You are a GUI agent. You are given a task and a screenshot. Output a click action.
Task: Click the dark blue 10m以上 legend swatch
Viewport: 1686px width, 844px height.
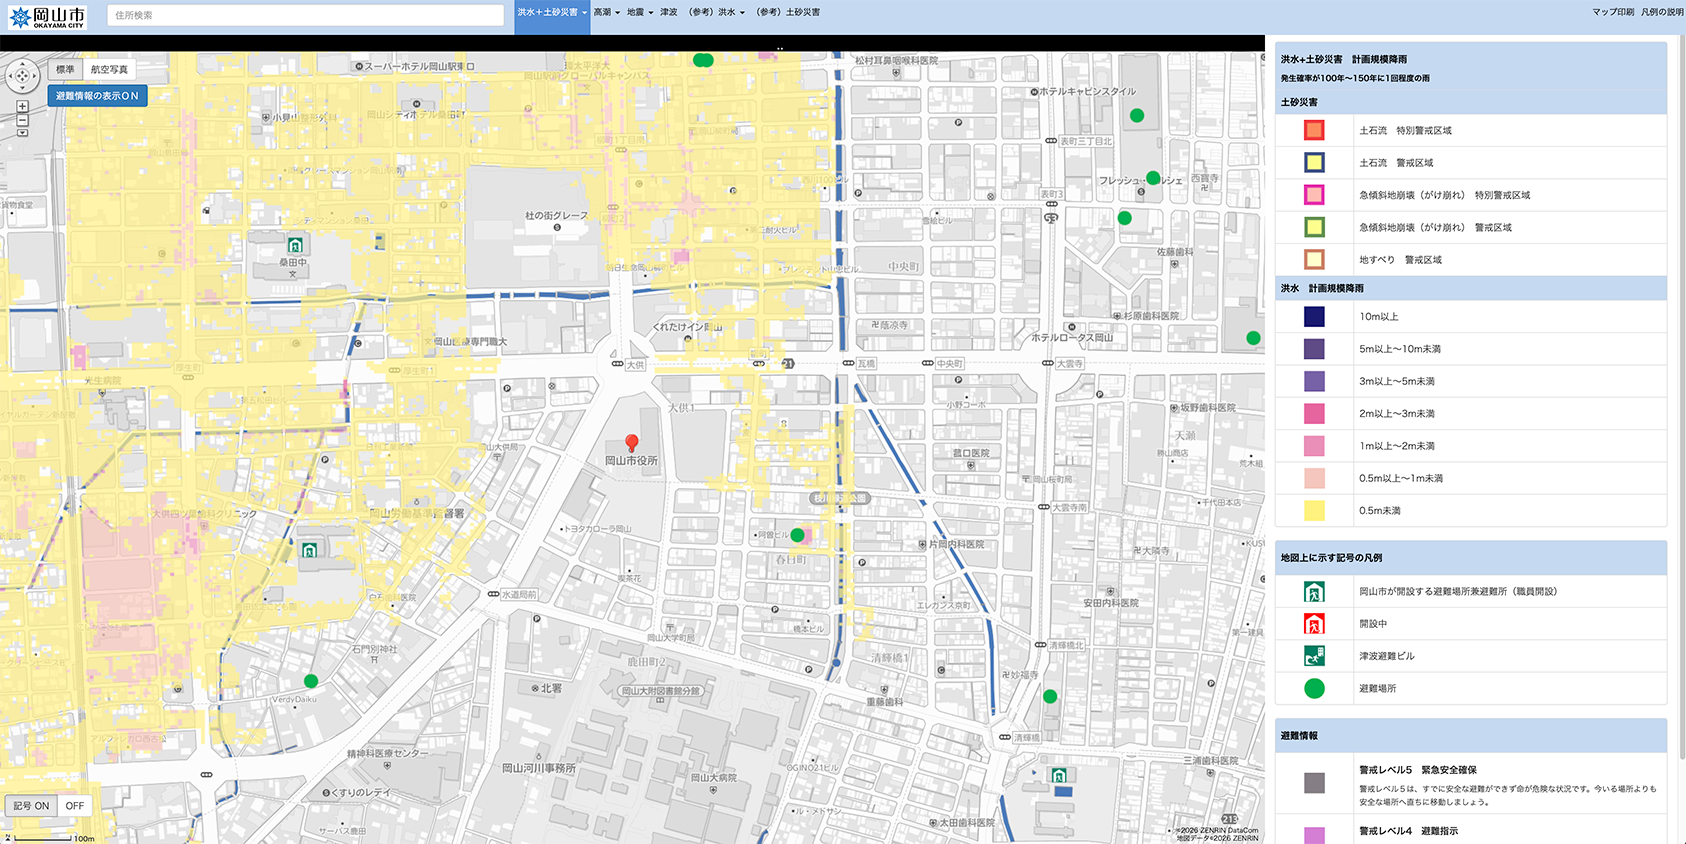point(1314,317)
